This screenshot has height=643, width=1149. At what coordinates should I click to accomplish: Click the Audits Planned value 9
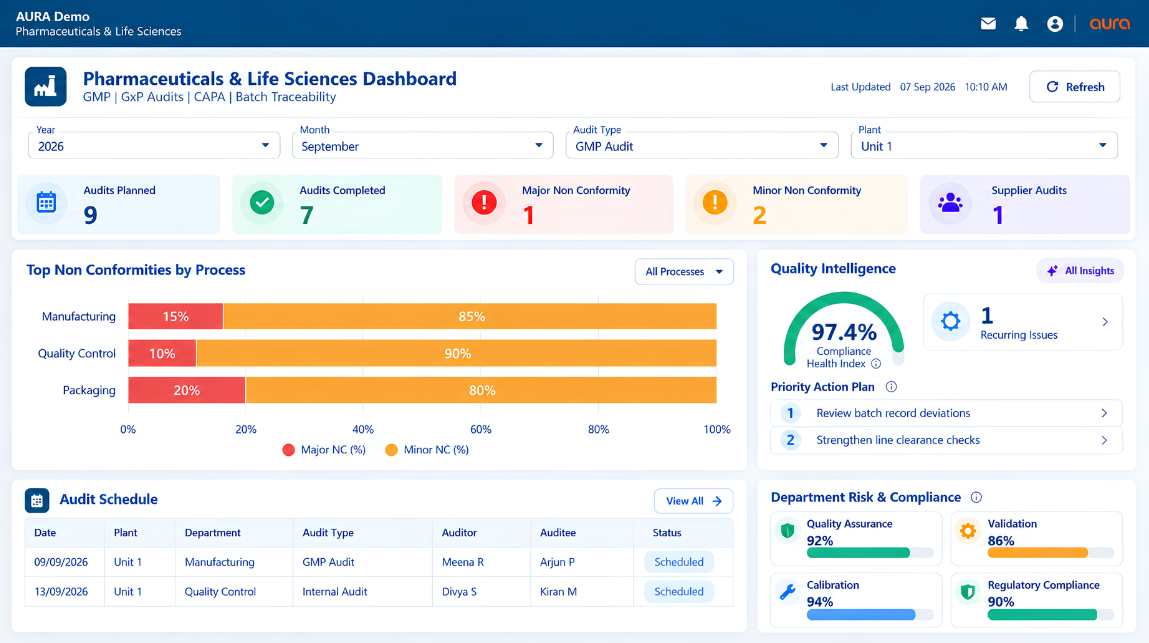tap(90, 215)
